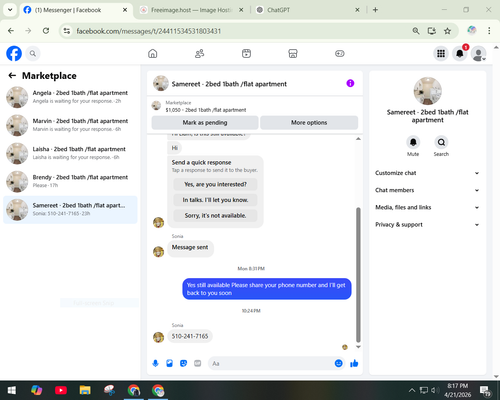Image resolution: width=500 pixels, height=400 pixels.
Task: Open Windows notification center icon
Action: [x=485, y=391]
